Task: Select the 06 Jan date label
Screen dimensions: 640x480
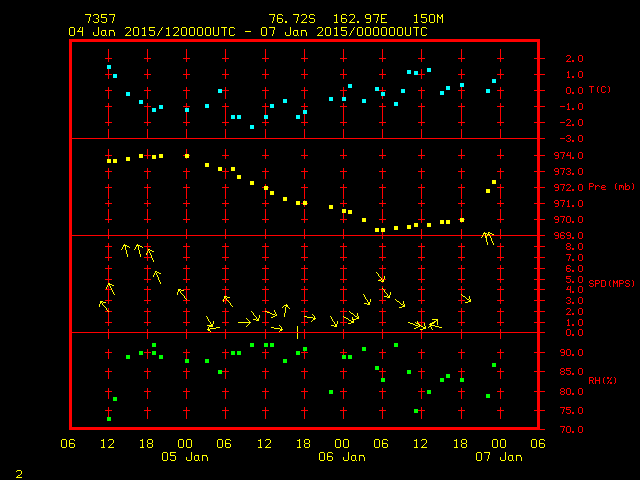Action: 341,456
